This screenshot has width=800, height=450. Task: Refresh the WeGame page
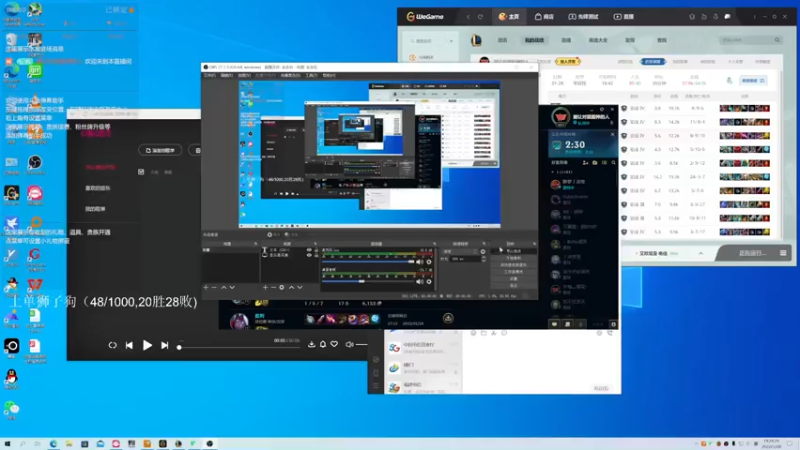click(x=480, y=17)
